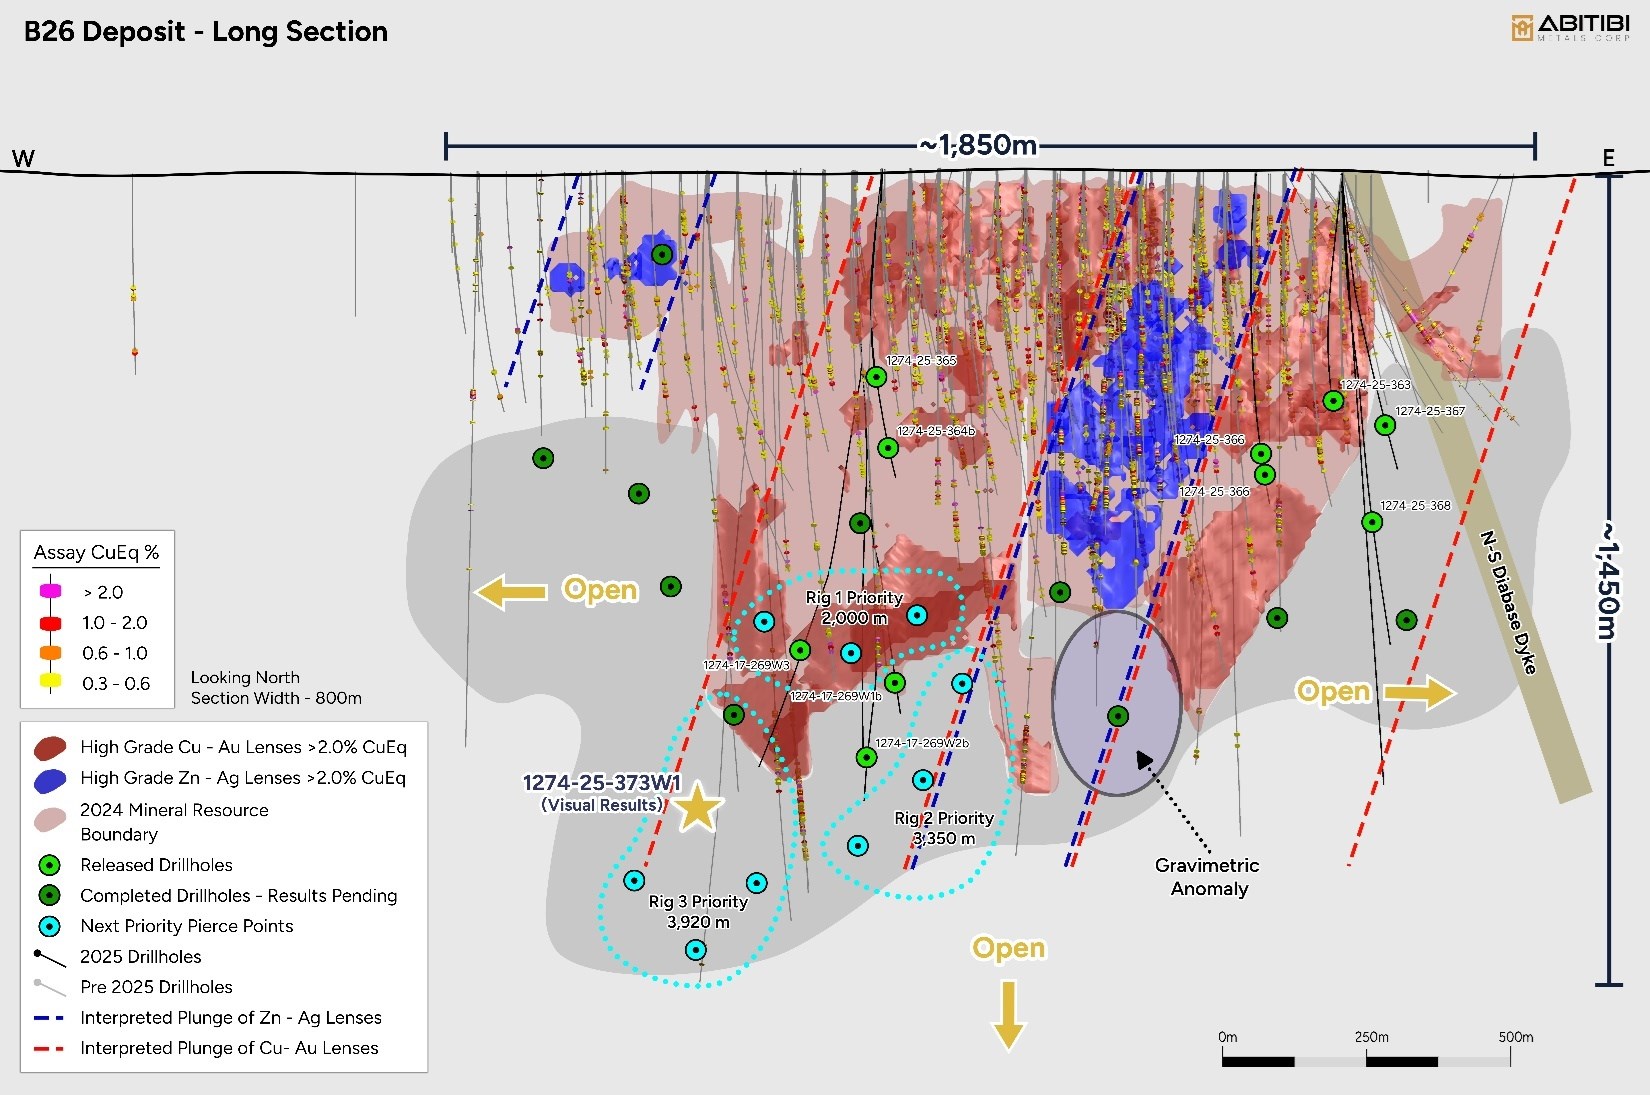Click the Rig 1 Priority 2,000 m label
This screenshot has height=1095, width=1650.
click(x=854, y=608)
